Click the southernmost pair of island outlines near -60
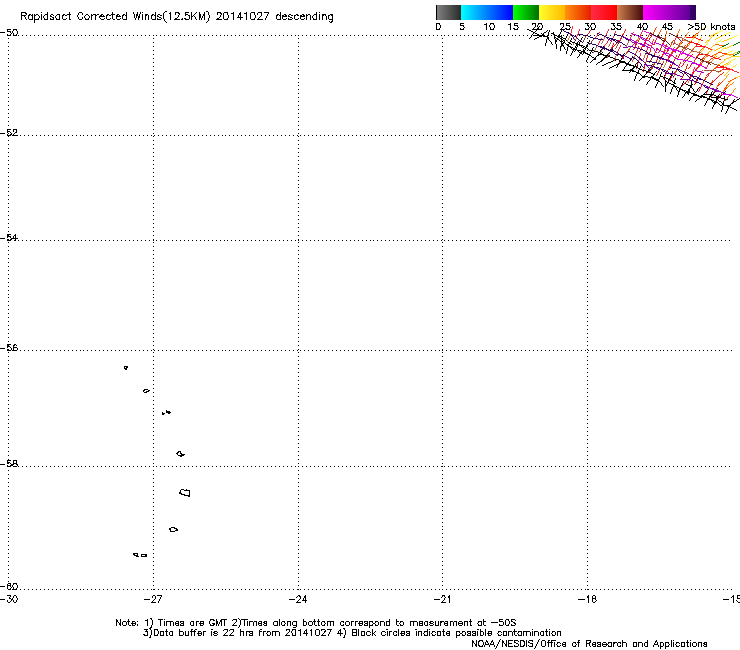Viewport: 740px width, 650px height. click(x=140, y=555)
